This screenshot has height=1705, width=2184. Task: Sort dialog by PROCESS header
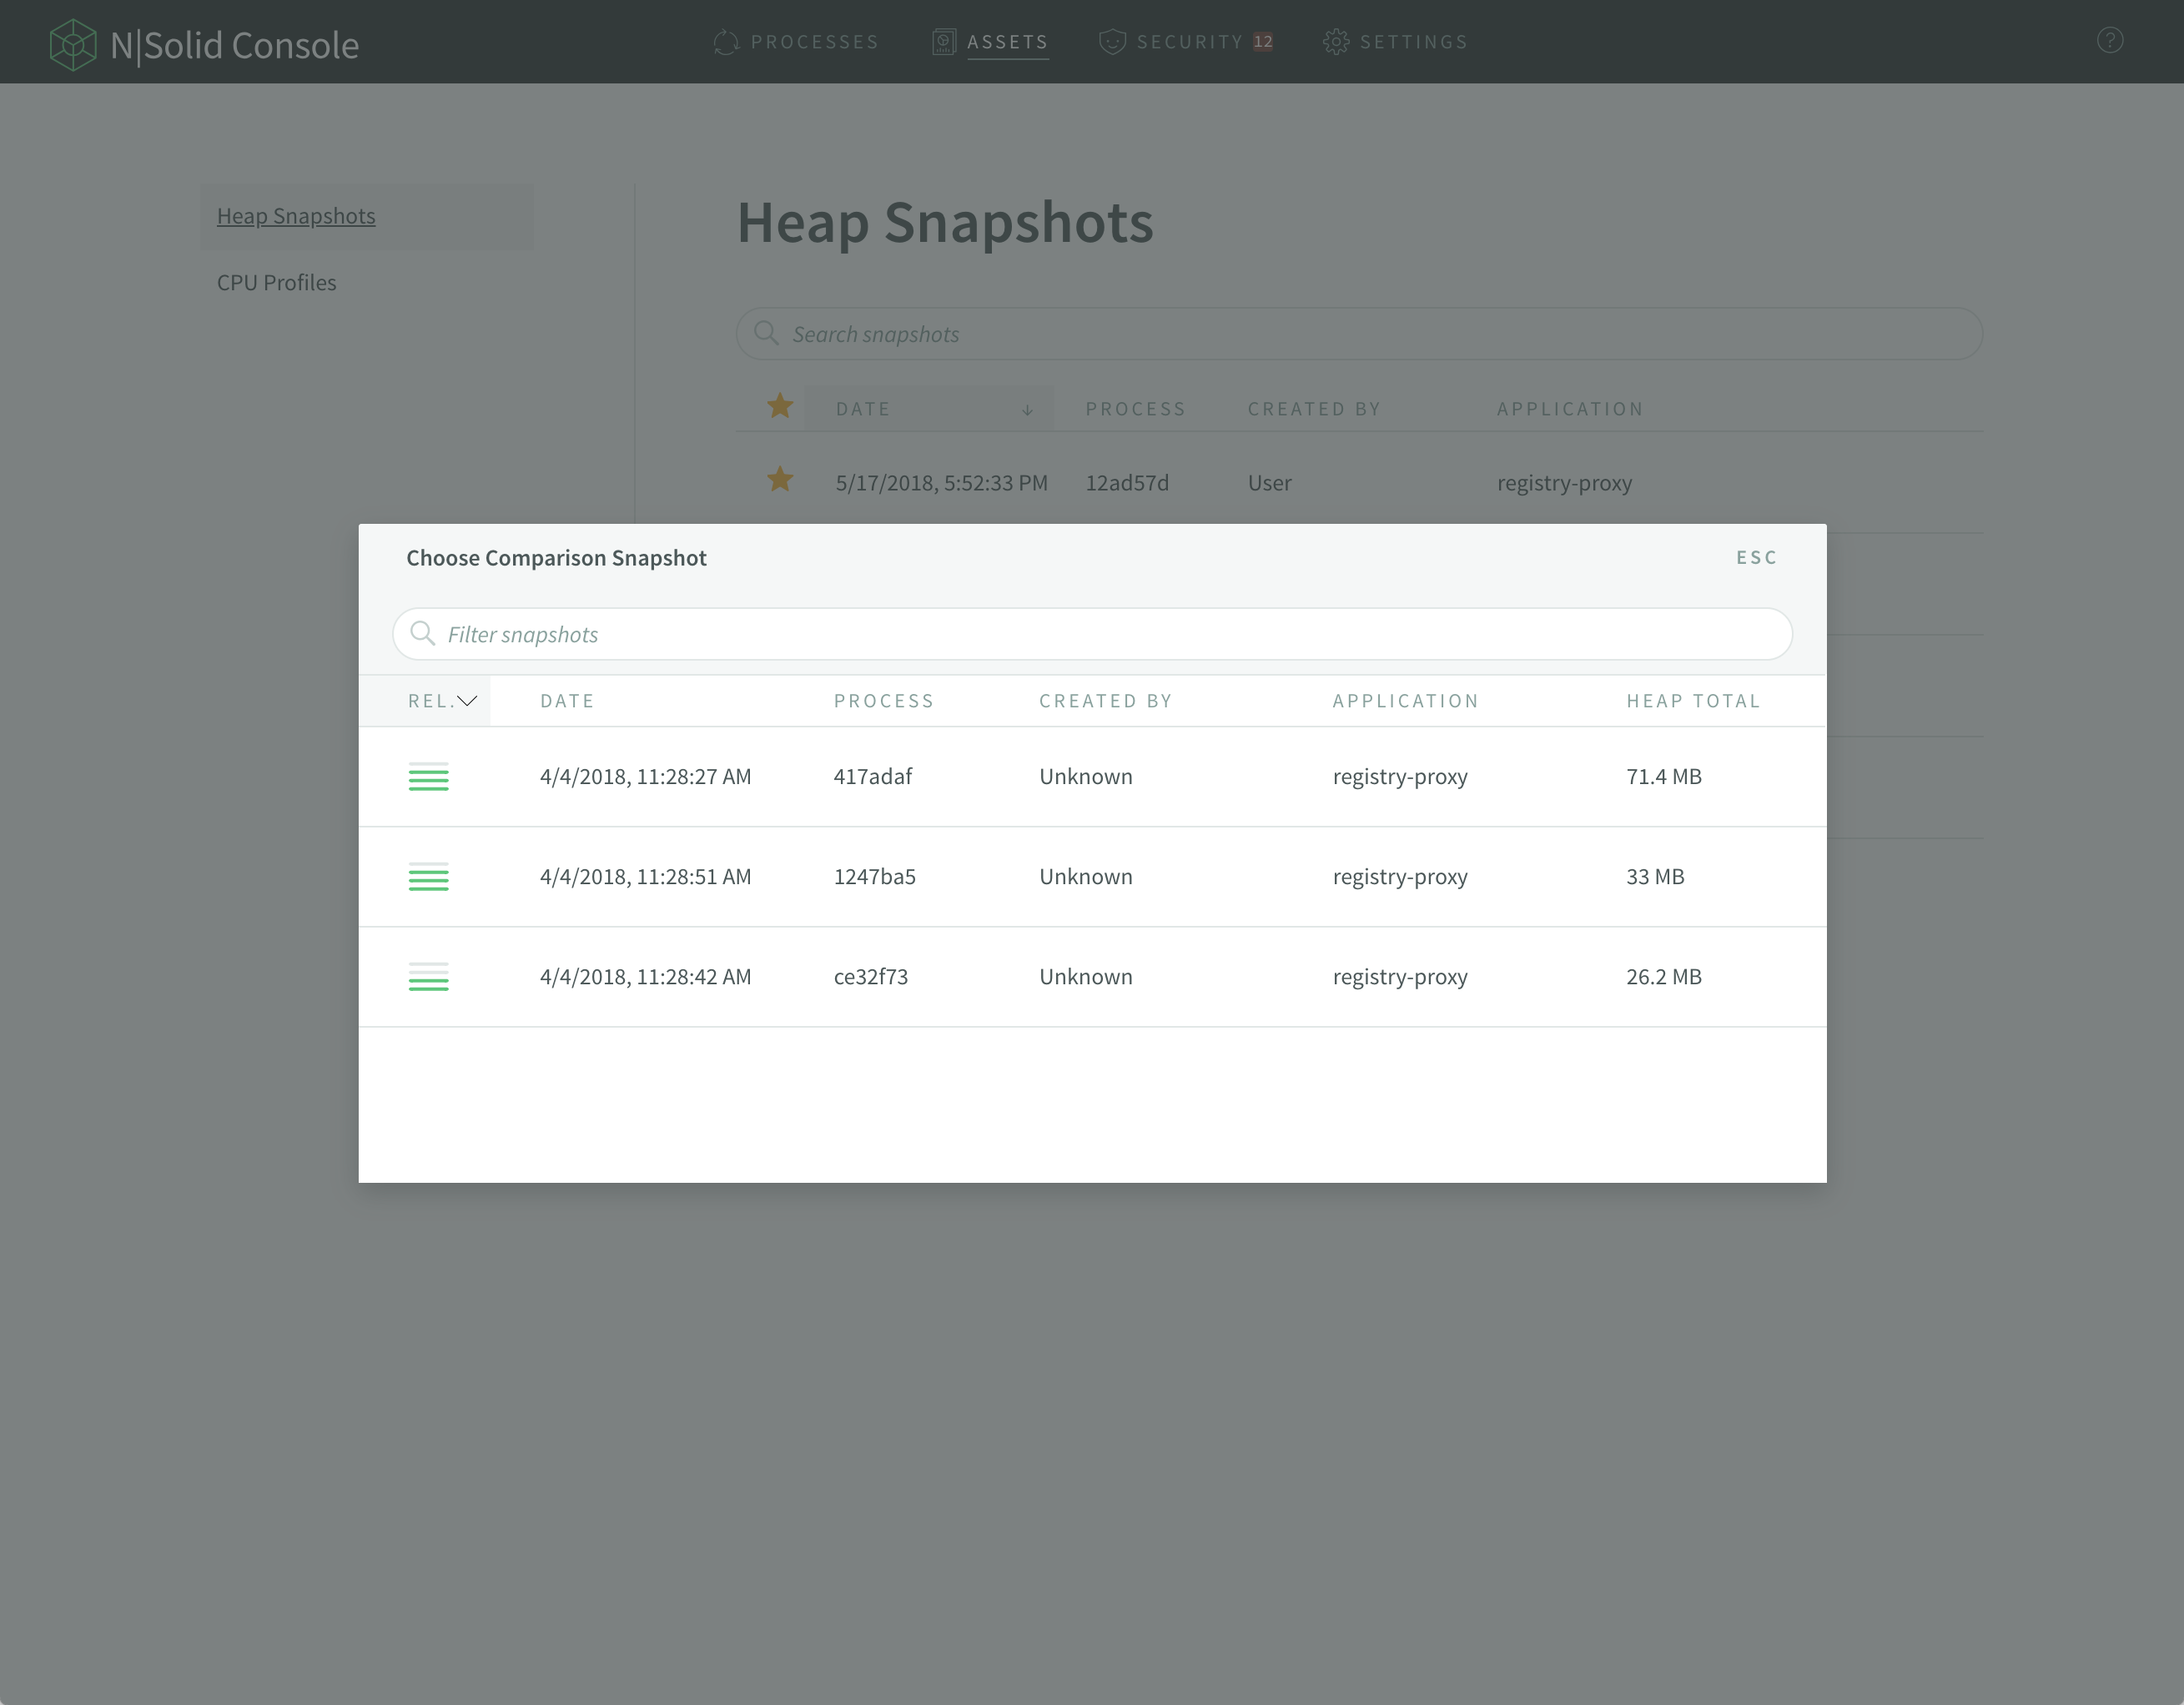click(884, 701)
